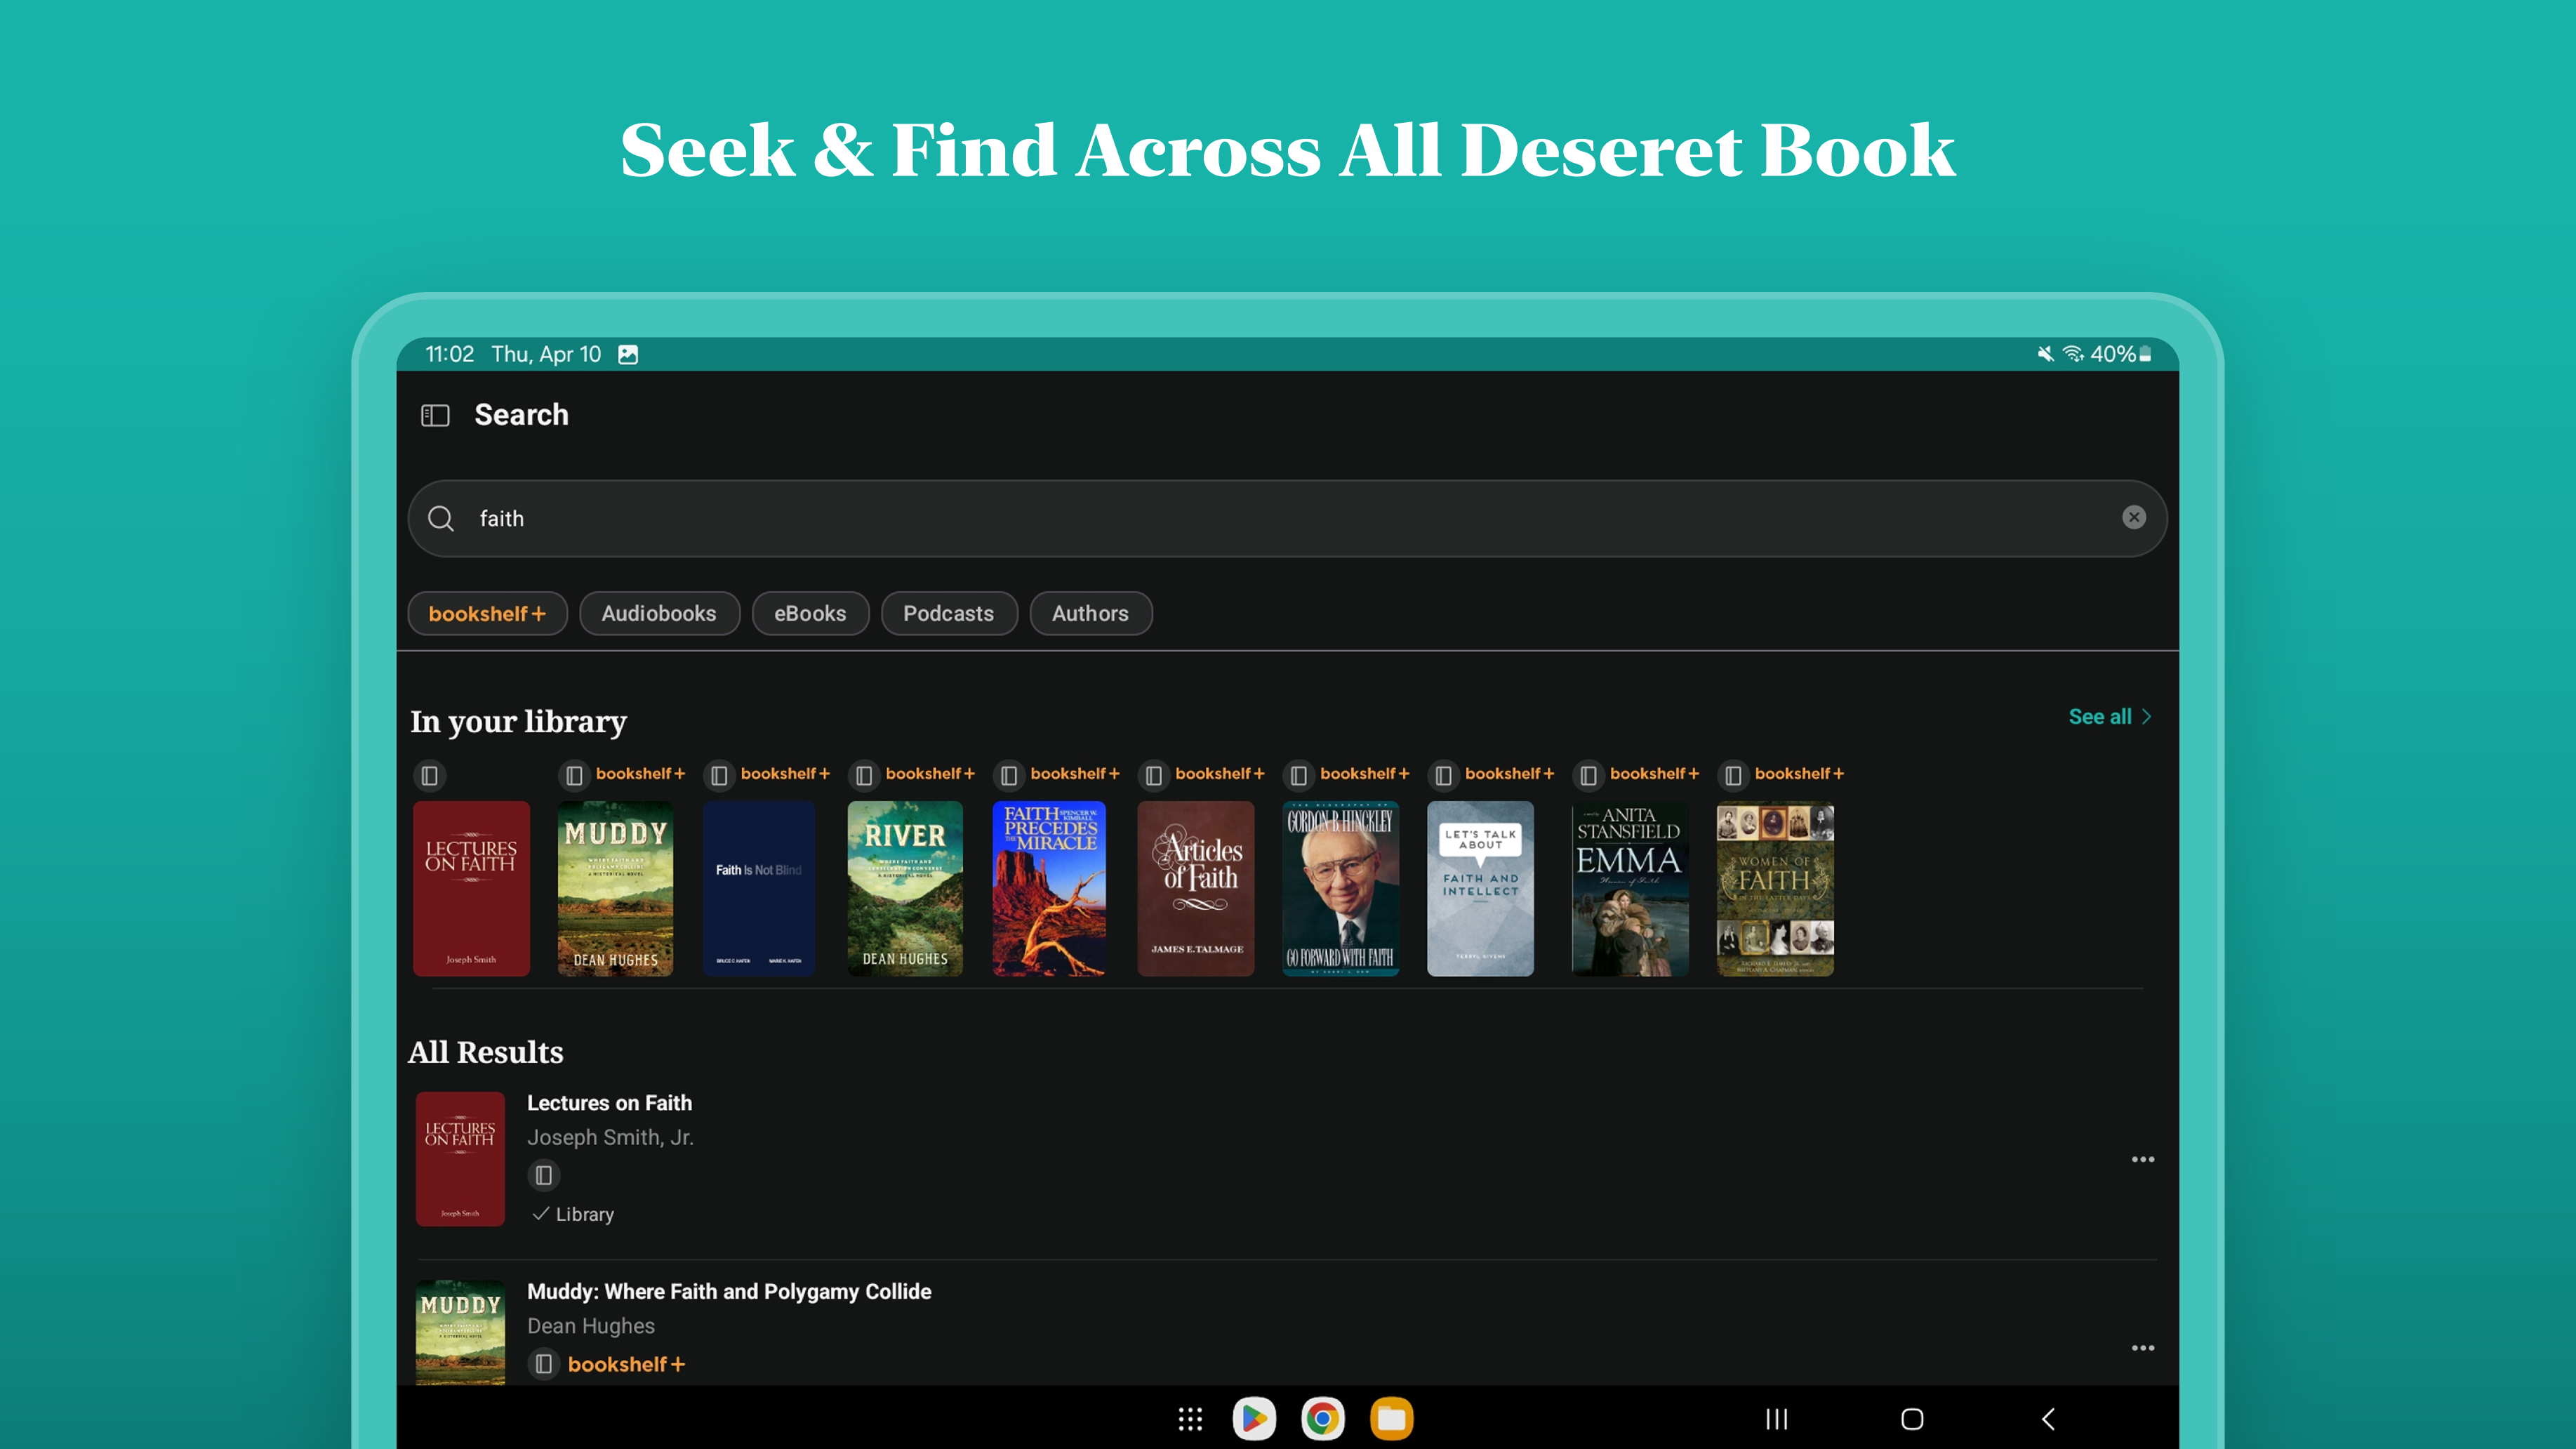Viewport: 2576px width, 1449px height.
Task: Launch Google Play Store from taskbar
Action: (x=1254, y=1418)
